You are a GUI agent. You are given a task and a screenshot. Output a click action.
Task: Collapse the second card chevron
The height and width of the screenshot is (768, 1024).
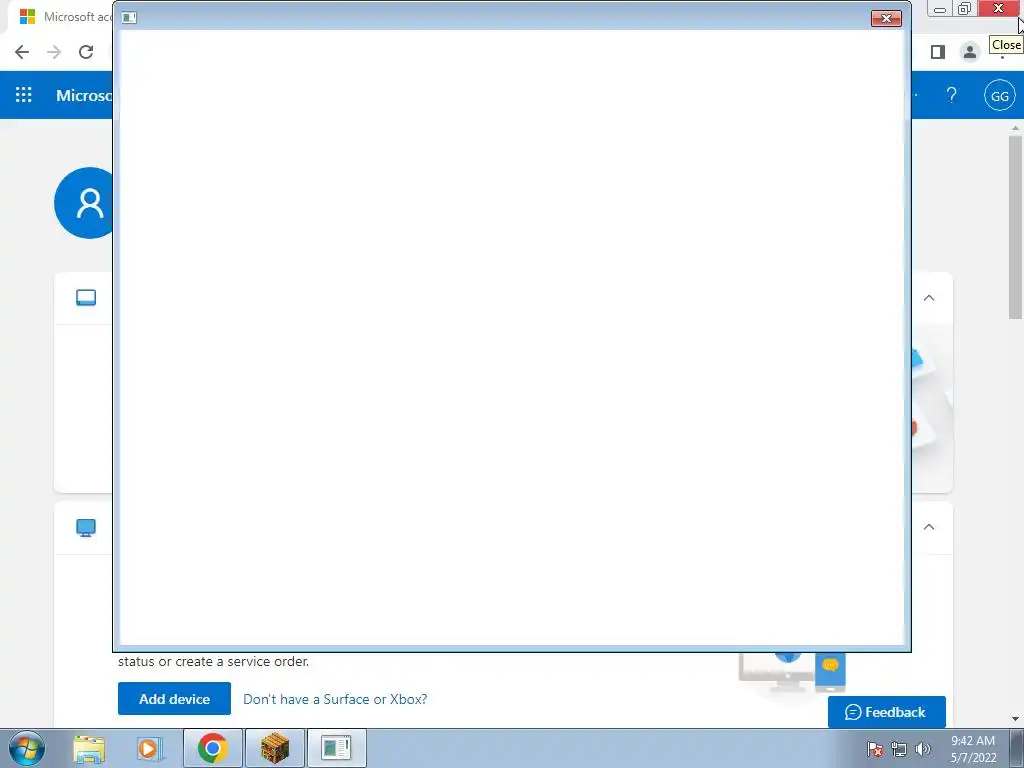929,527
